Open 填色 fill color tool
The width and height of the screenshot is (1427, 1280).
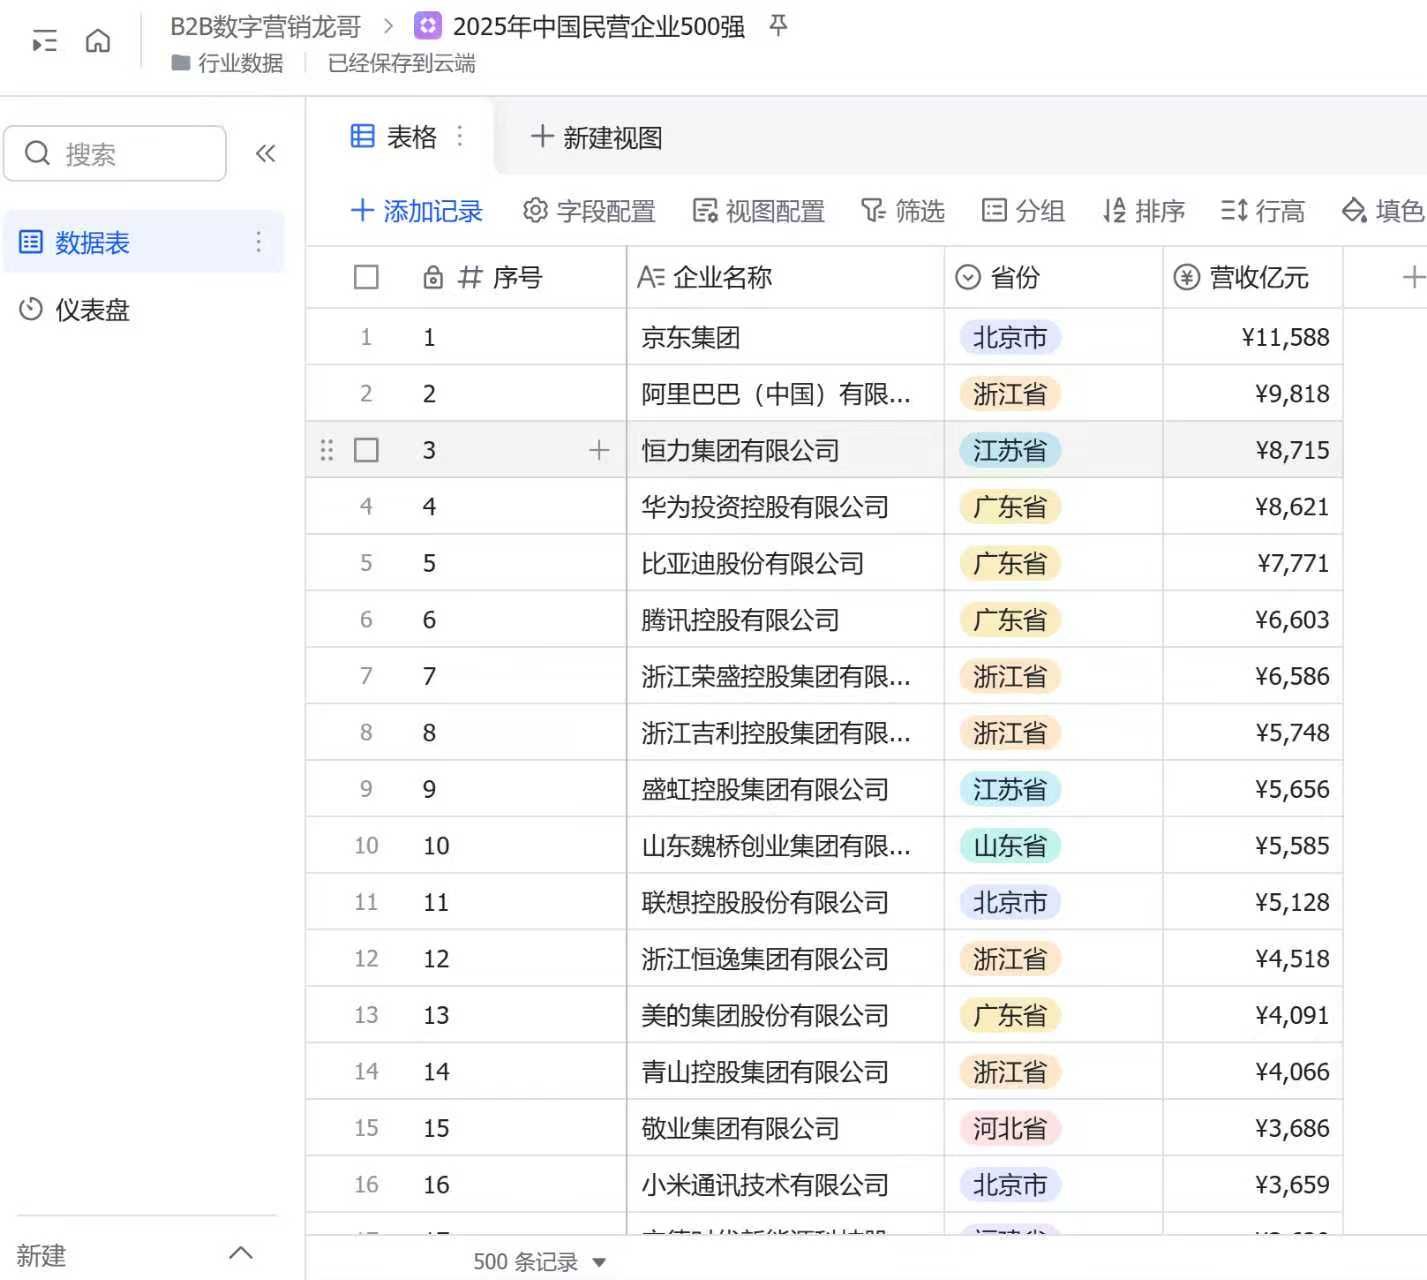click(x=1383, y=211)
